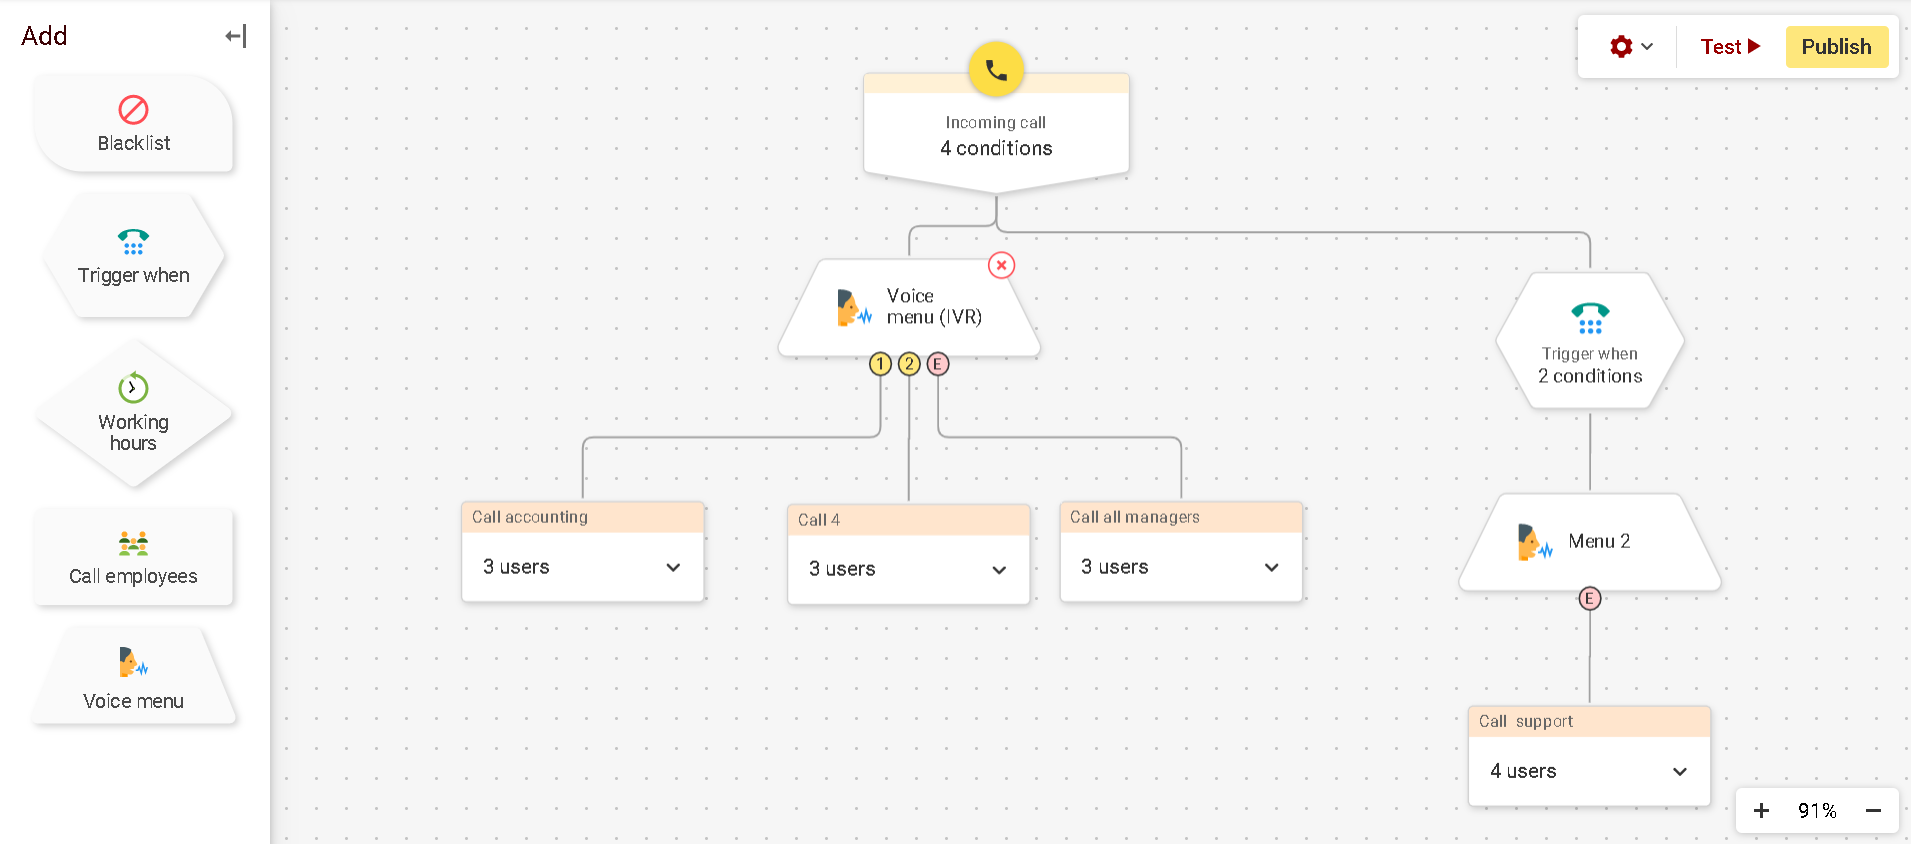Collapse the Add panel with arrow icon

[x=236, y=37]
